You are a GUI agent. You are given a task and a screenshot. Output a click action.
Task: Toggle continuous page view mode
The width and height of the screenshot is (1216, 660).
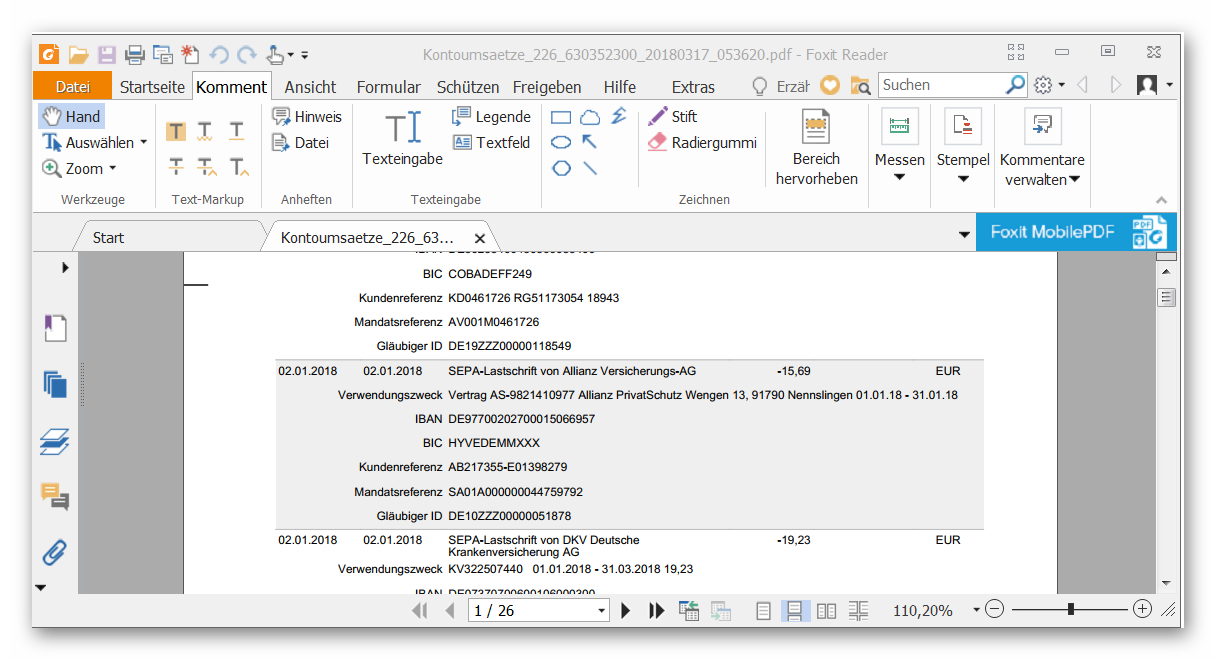tap(794, 610)
